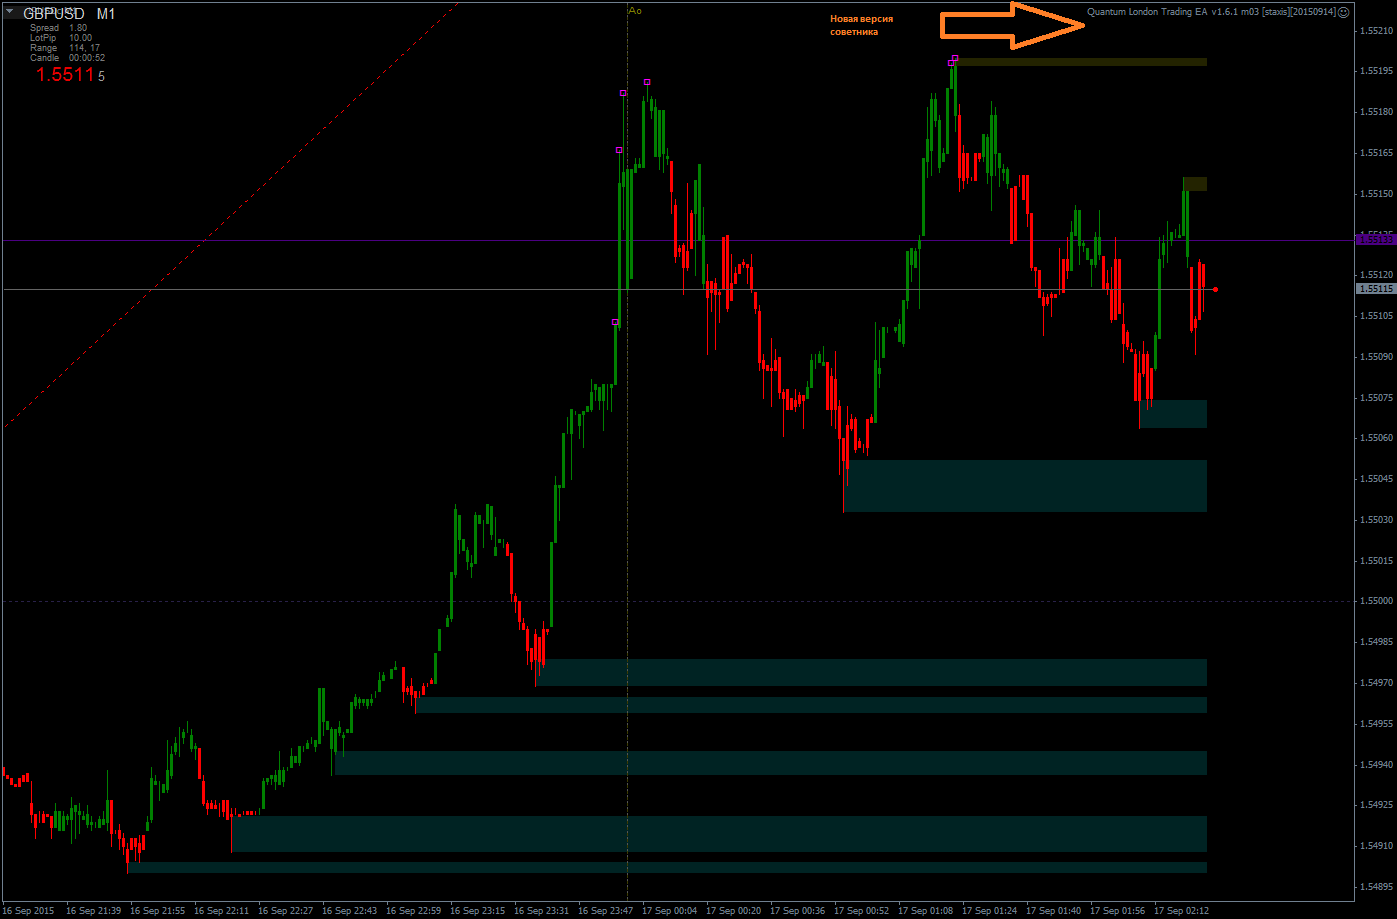
Task: Click the Ao label at the vertical line
Action: tap(634, 9)
